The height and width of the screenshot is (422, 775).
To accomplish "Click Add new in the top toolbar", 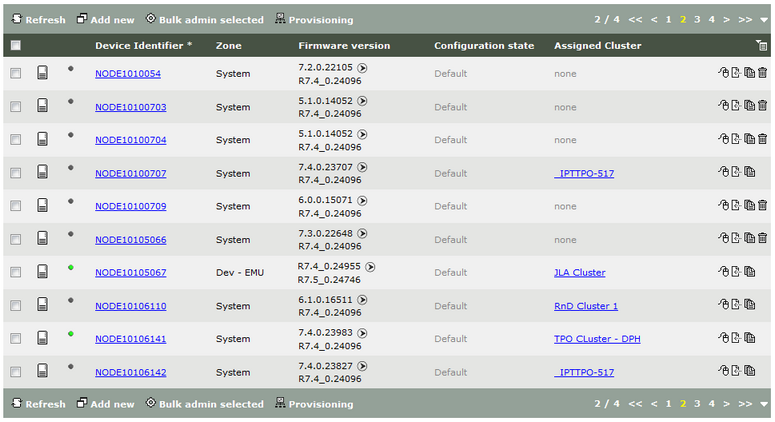I will (x=105, y=19).
